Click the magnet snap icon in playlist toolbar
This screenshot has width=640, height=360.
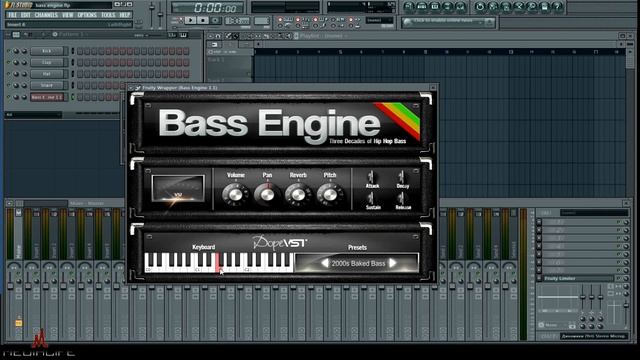218,36
